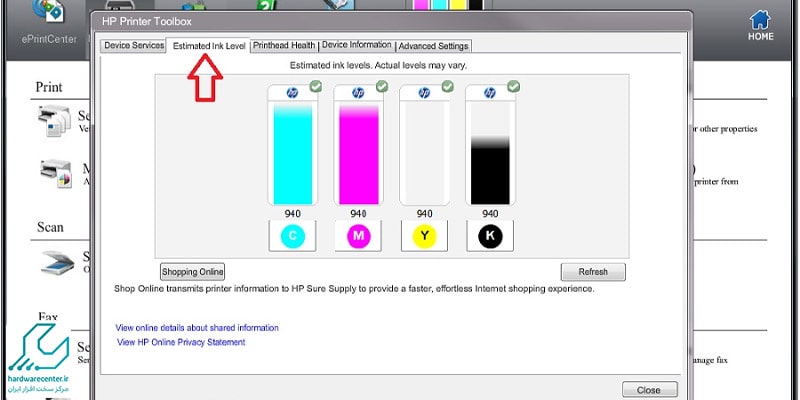Click the printer documents icon under Print

[54, 121]
